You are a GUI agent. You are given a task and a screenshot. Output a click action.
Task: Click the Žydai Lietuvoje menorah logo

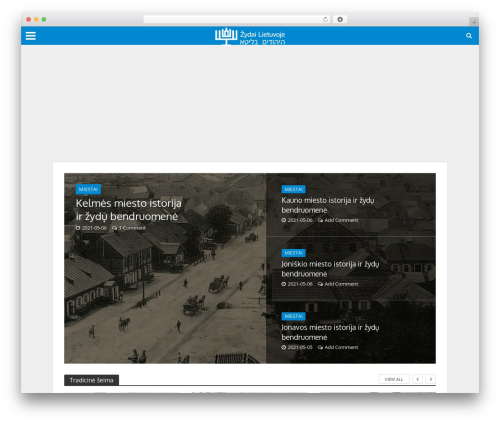point(250,36)
